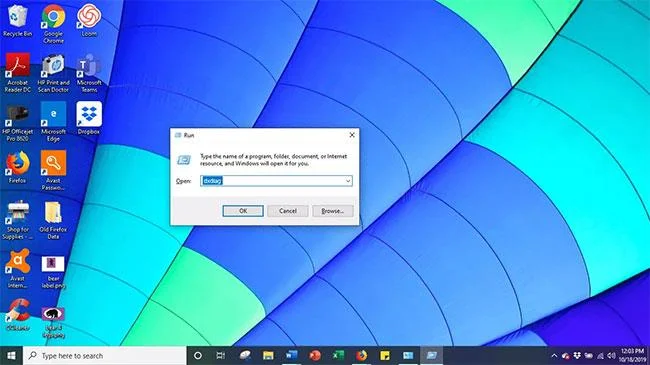
Task: Open Firefox from the taskbar
Action: [x=361, y=355]
